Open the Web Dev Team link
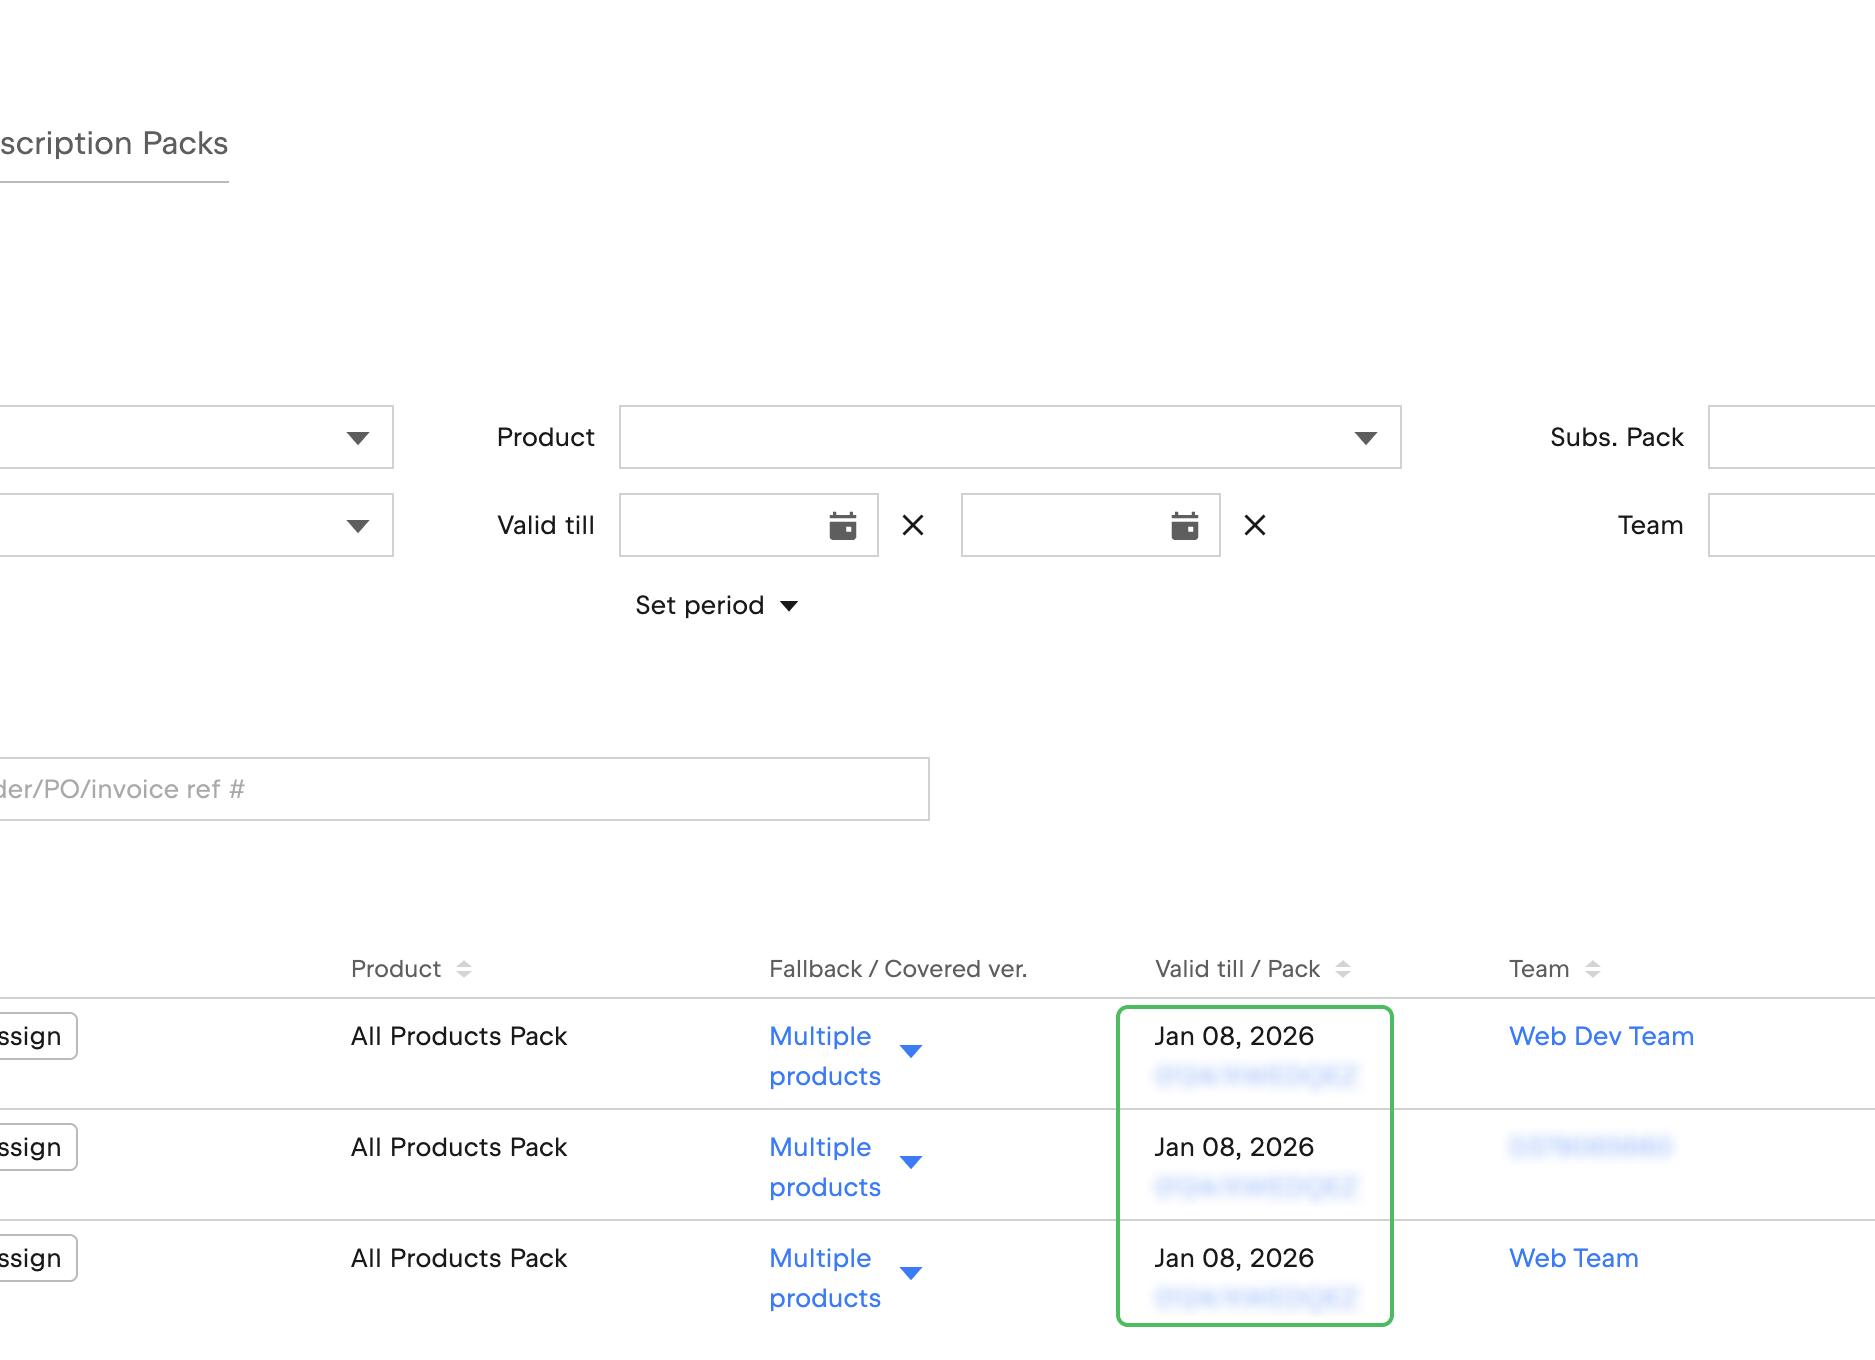 (x=1600, y=1036)
